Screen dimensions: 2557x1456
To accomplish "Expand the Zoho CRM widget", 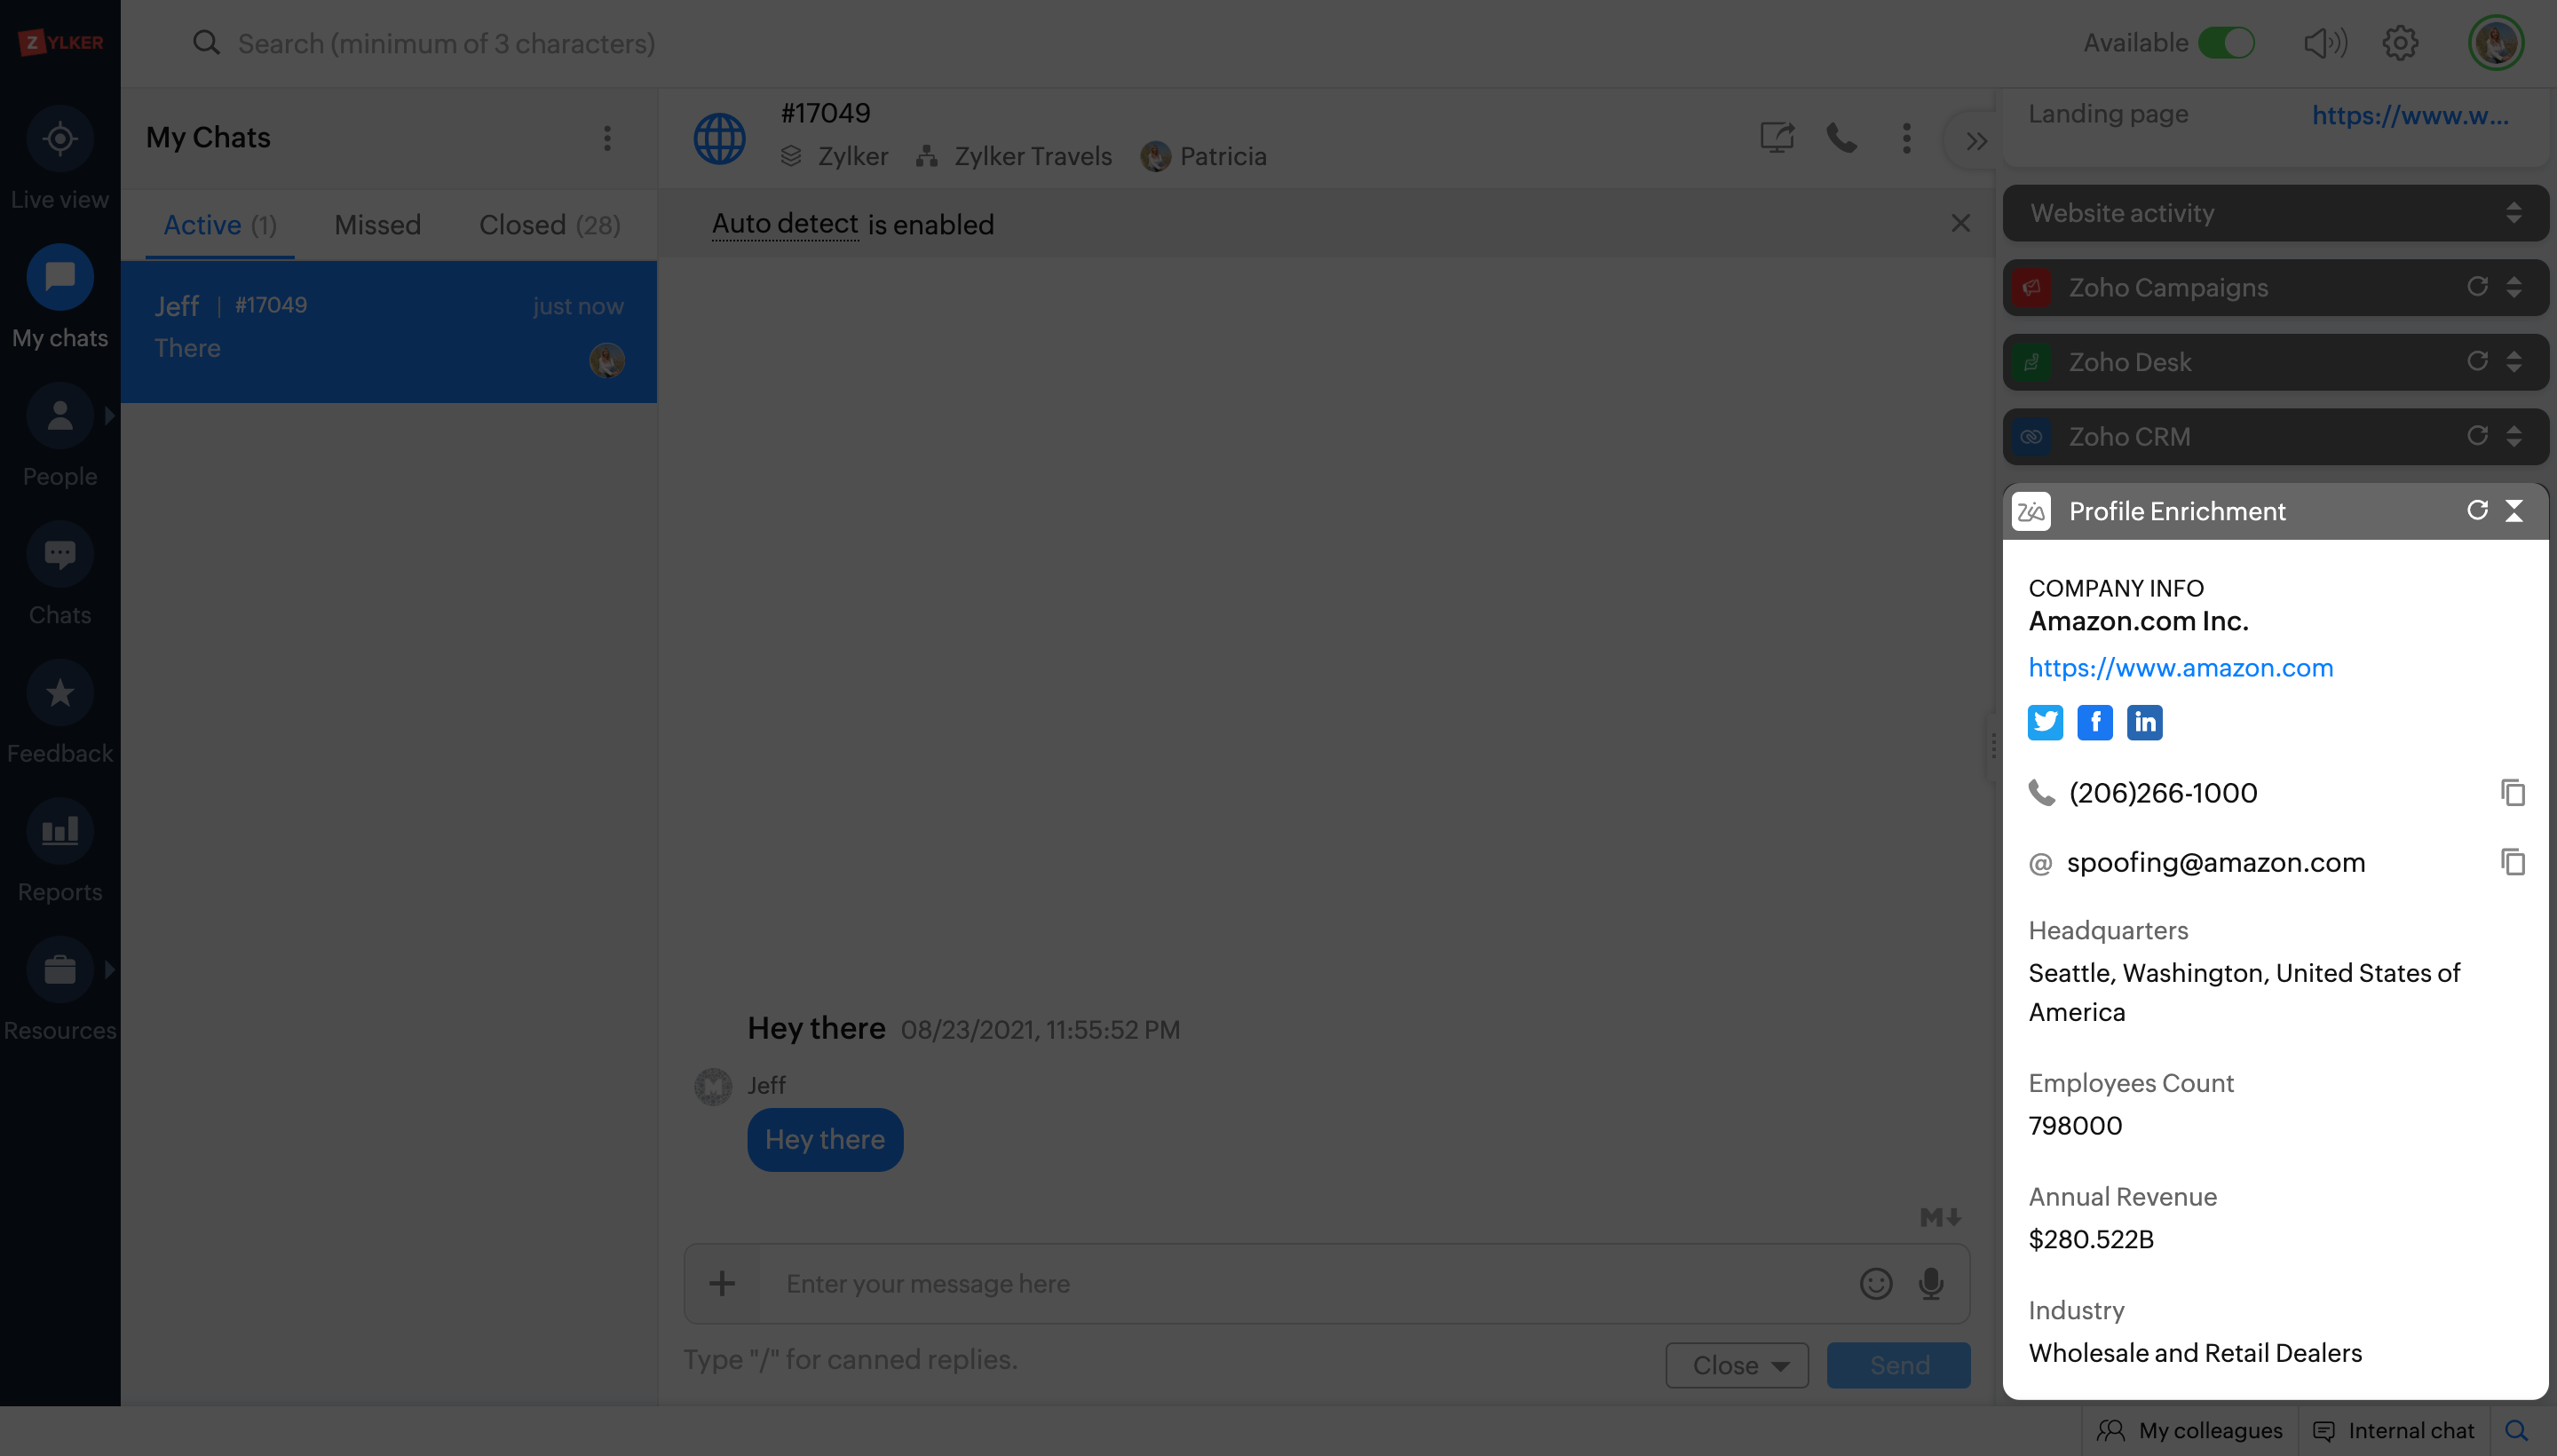I will coord(2513,436).
